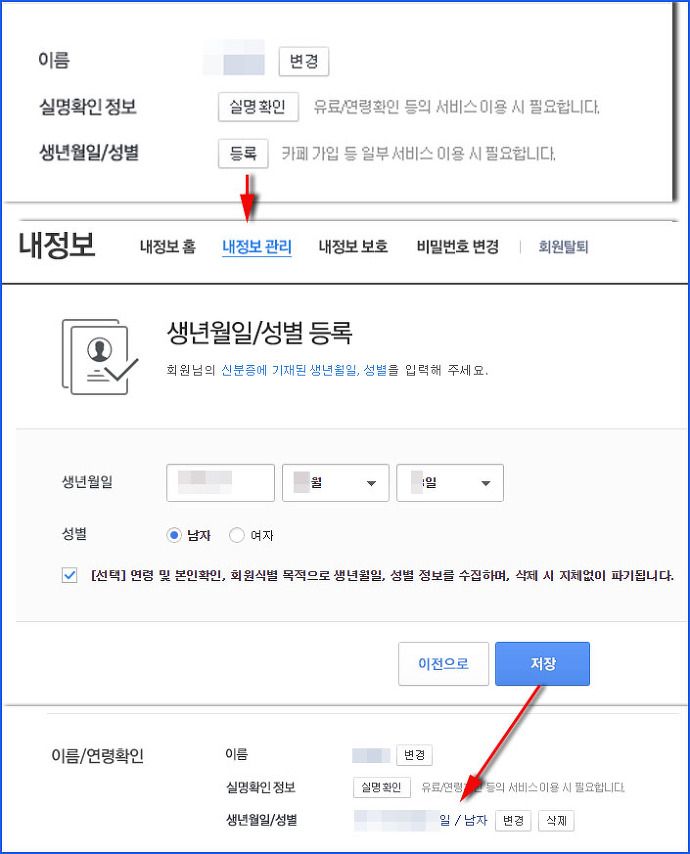Go to 내정보 보호 tab
690x854 pixels.
(x=353, y=247)
